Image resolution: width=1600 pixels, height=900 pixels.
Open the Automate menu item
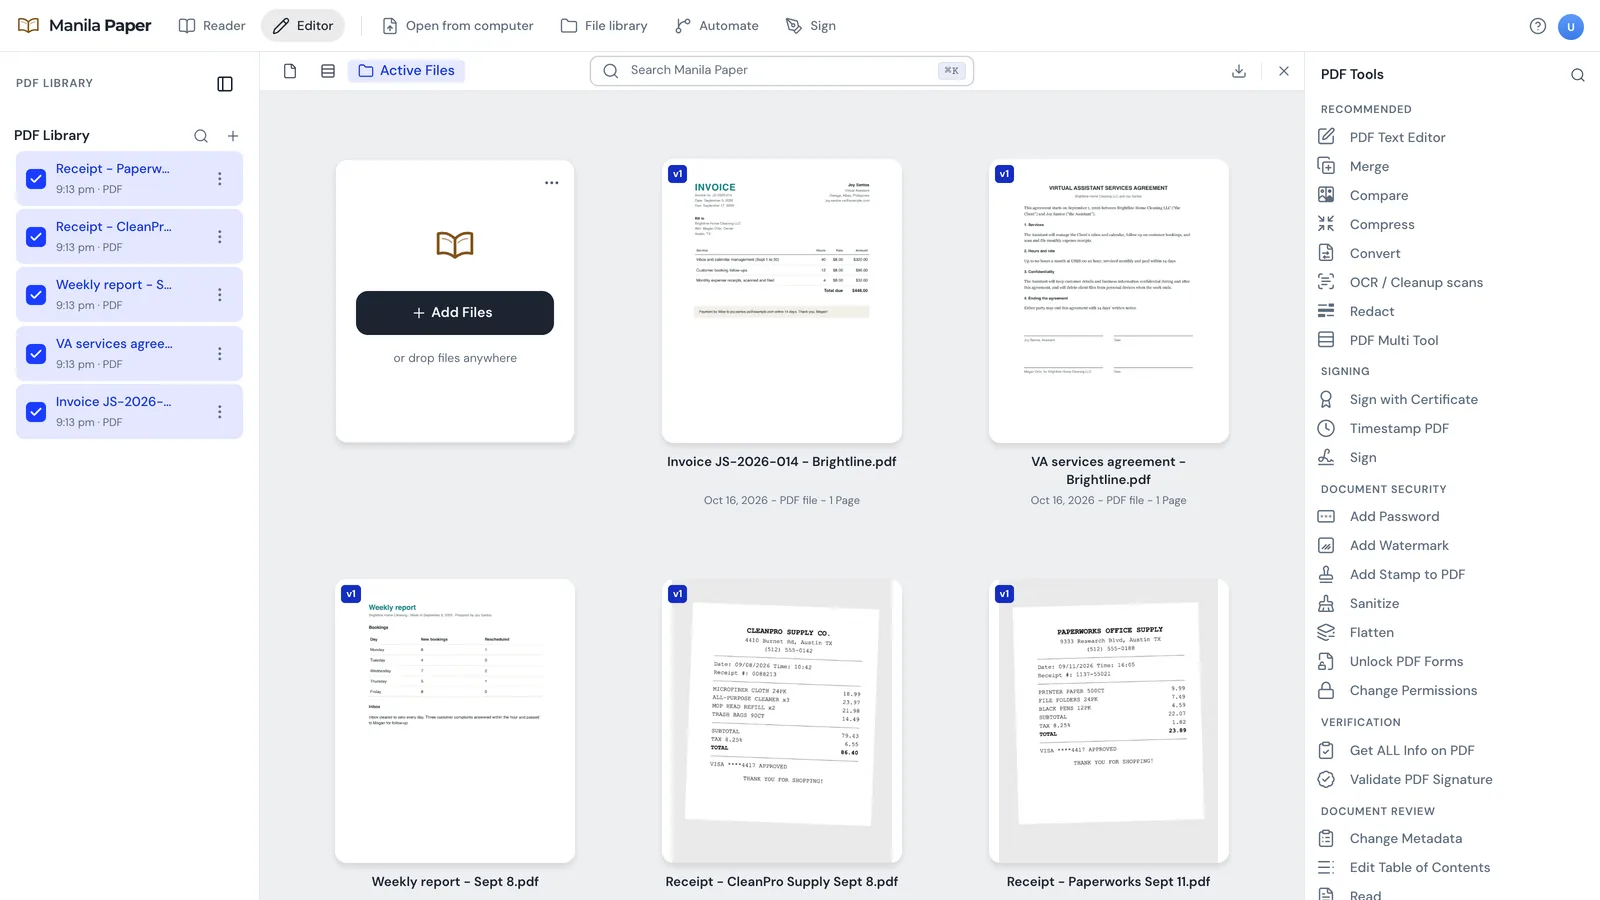click(x=717, y=26)
